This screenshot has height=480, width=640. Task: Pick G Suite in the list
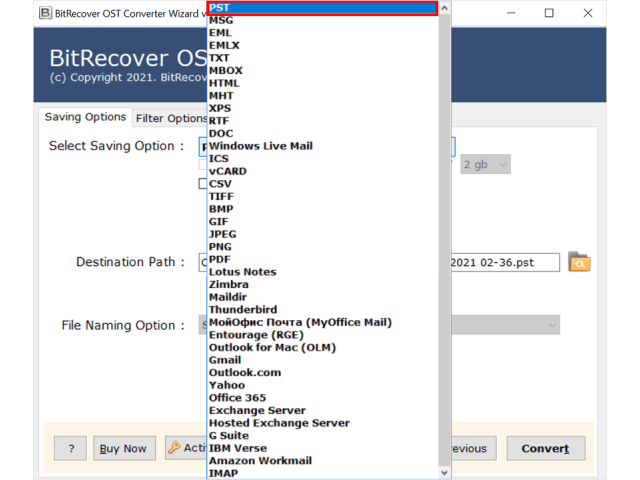322,436
